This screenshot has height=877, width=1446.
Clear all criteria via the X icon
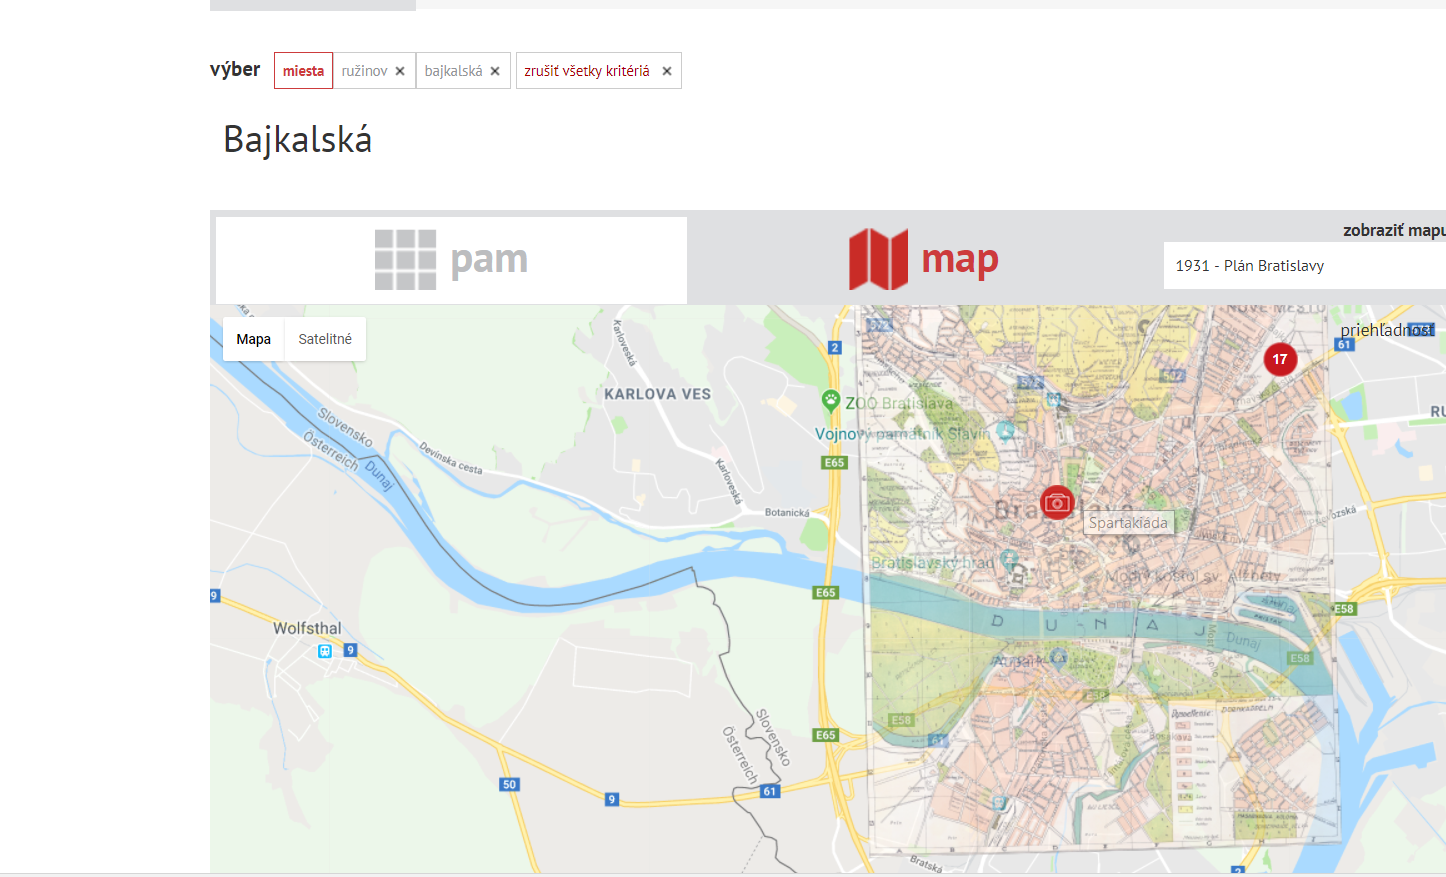tap(667, 71)
